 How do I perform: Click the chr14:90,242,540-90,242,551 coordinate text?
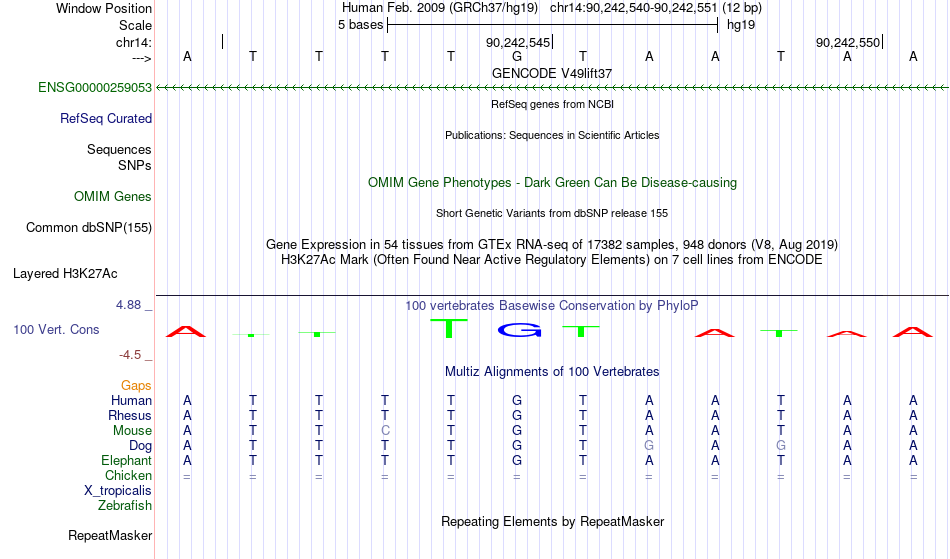coord(633,8)
